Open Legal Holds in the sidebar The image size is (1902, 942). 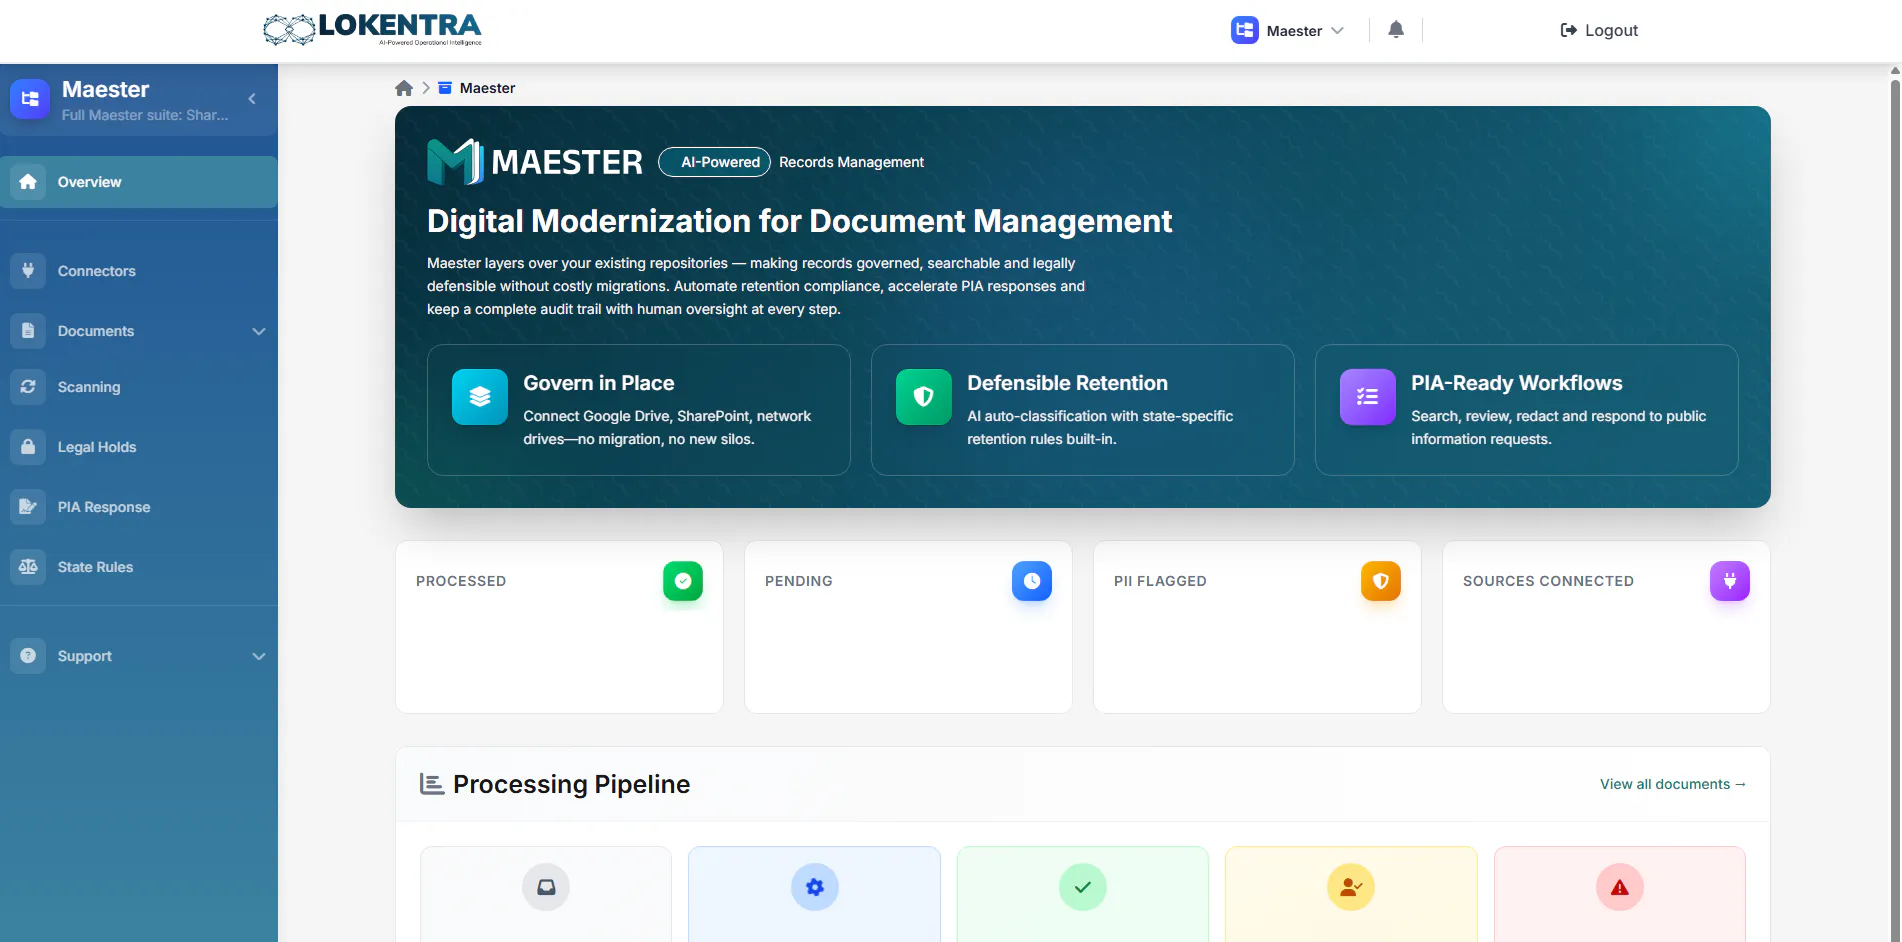click(139, 447)
